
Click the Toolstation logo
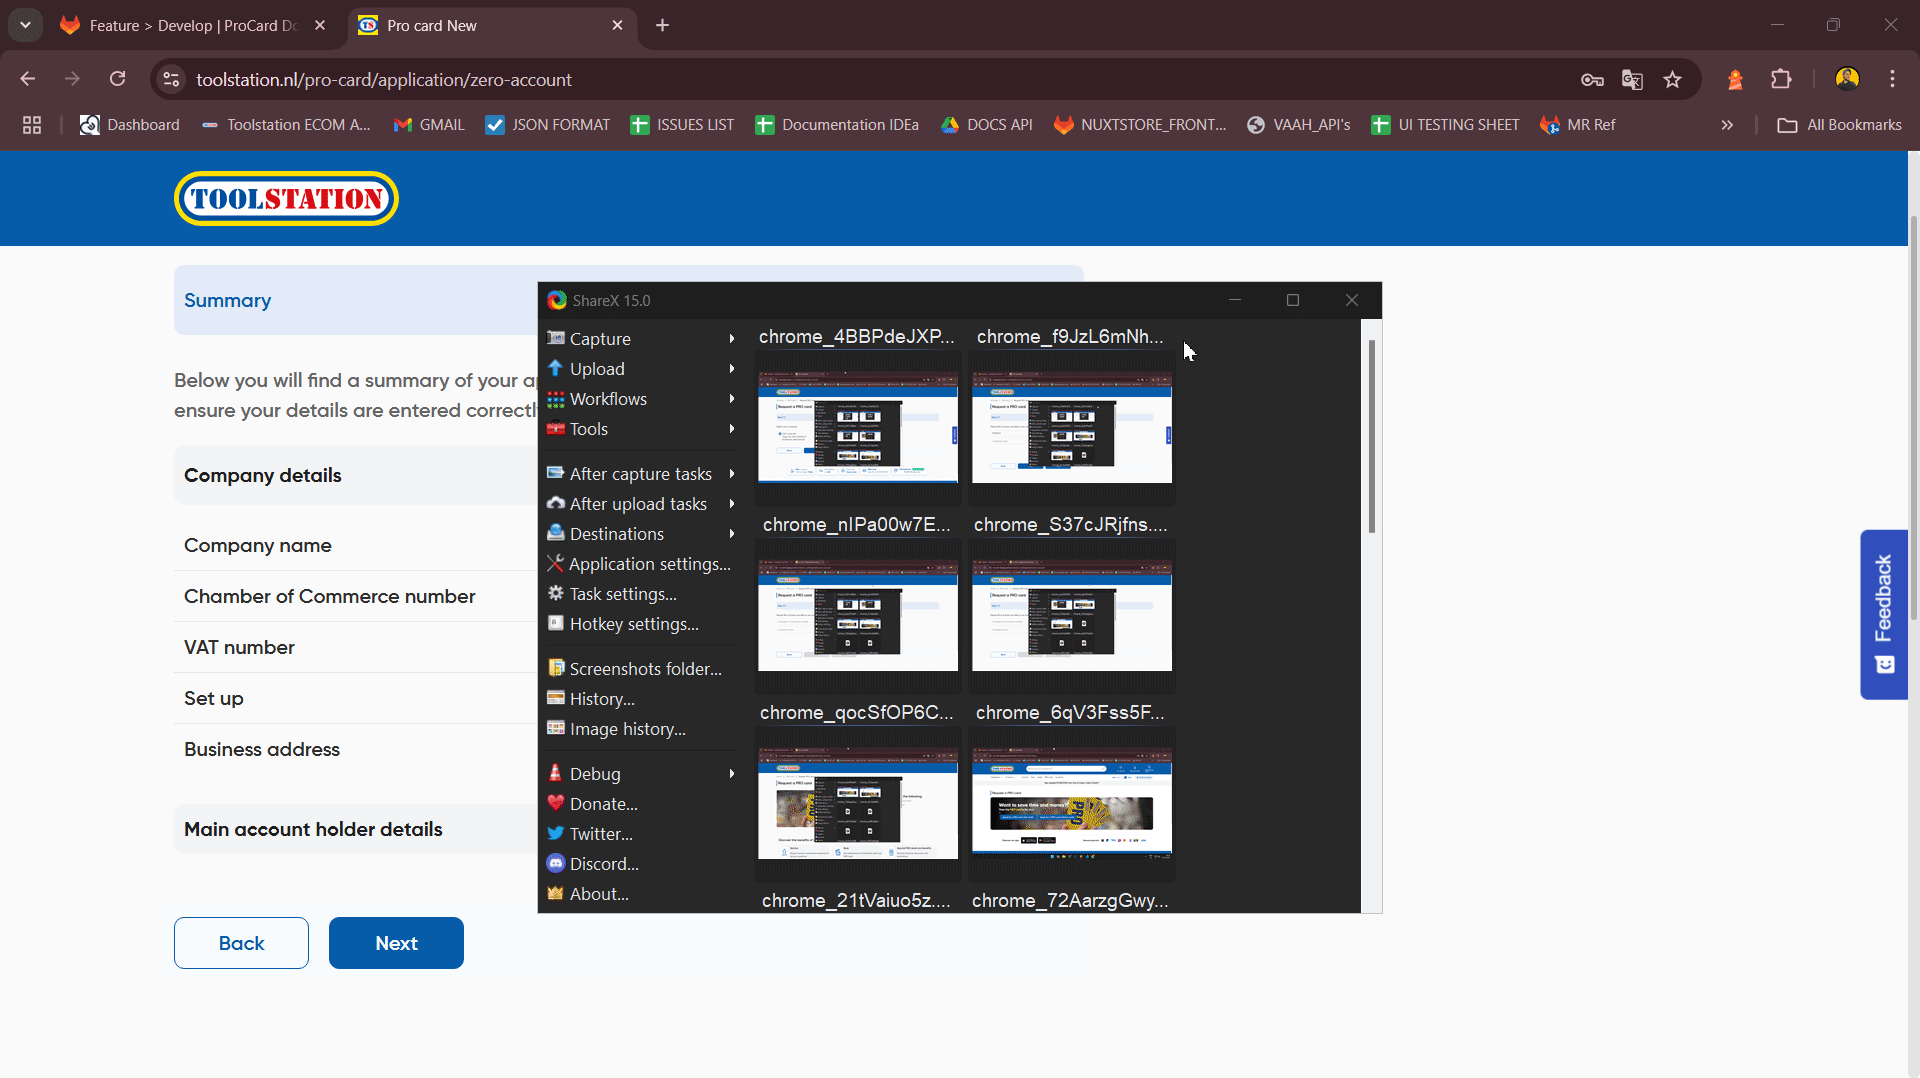[286, 199]
